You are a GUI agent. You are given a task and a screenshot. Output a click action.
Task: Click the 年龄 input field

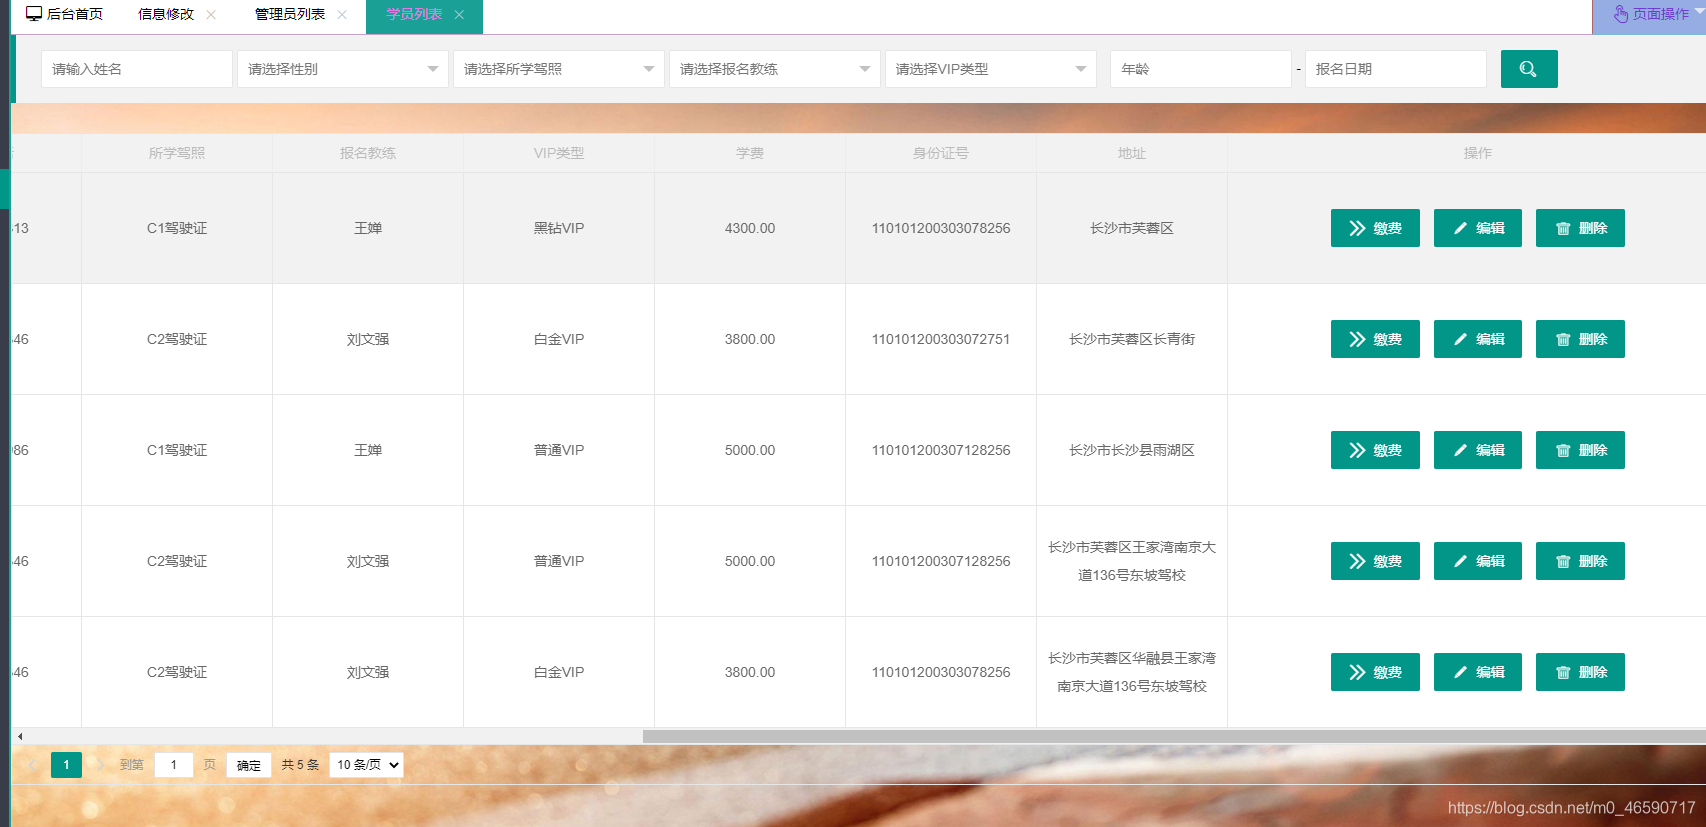[x=1201, y=69]
